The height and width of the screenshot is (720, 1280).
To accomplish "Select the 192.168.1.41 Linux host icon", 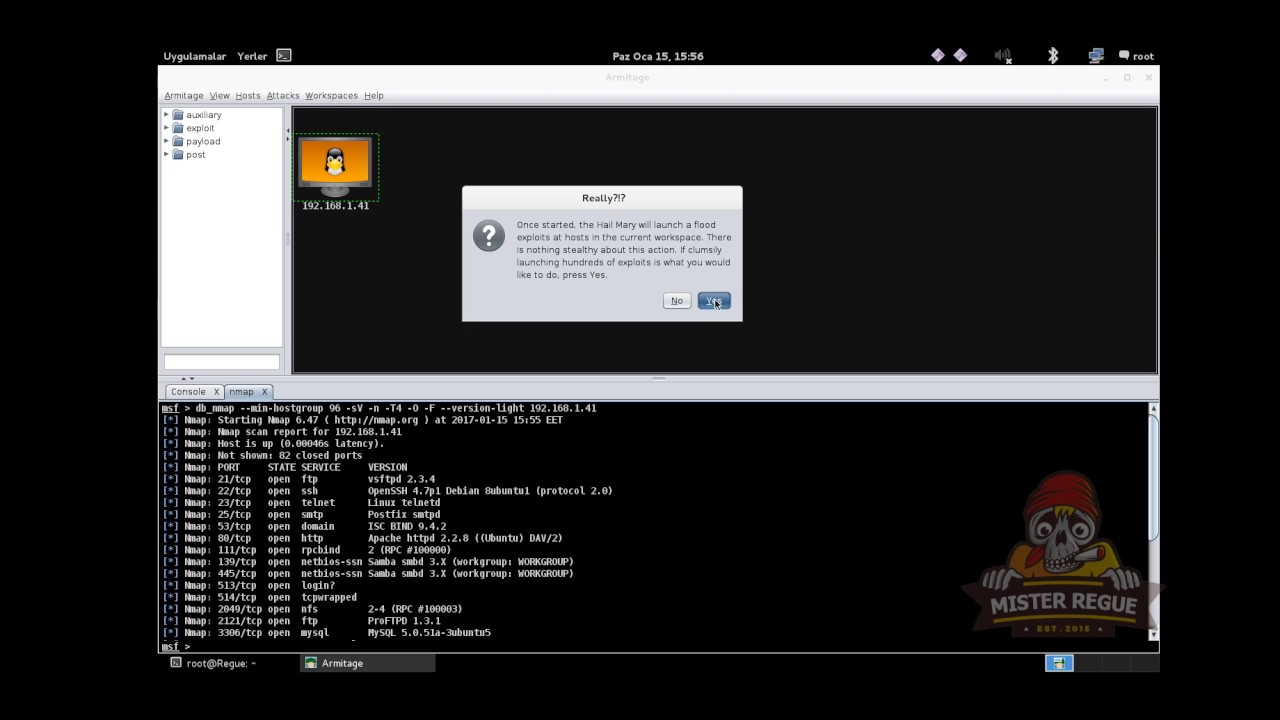I will pos(335,165).
